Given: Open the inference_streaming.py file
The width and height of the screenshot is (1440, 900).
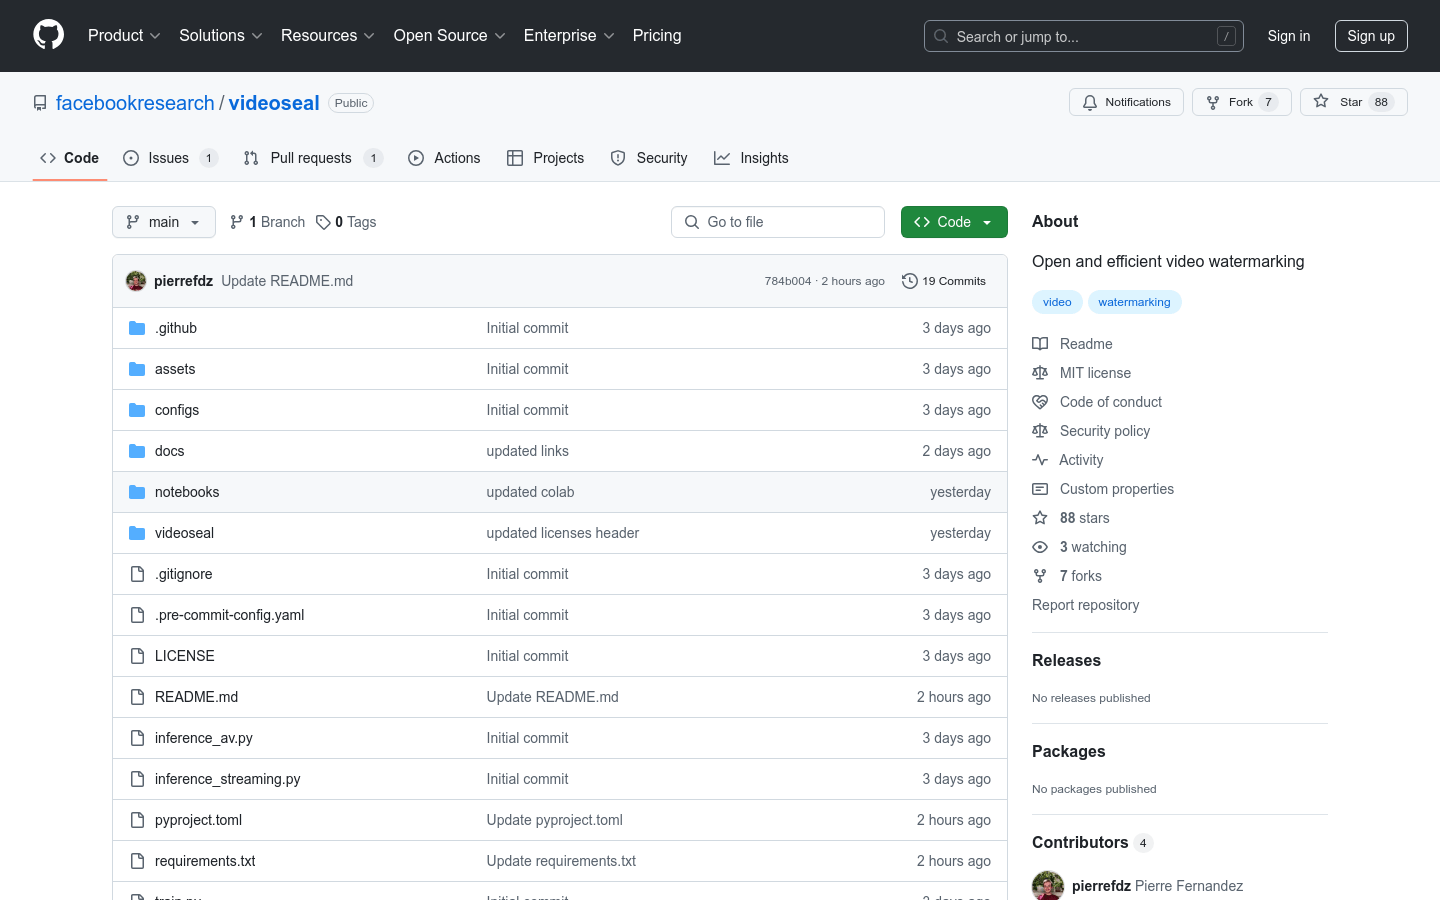Looking at the screenshot, I should 228,779.
